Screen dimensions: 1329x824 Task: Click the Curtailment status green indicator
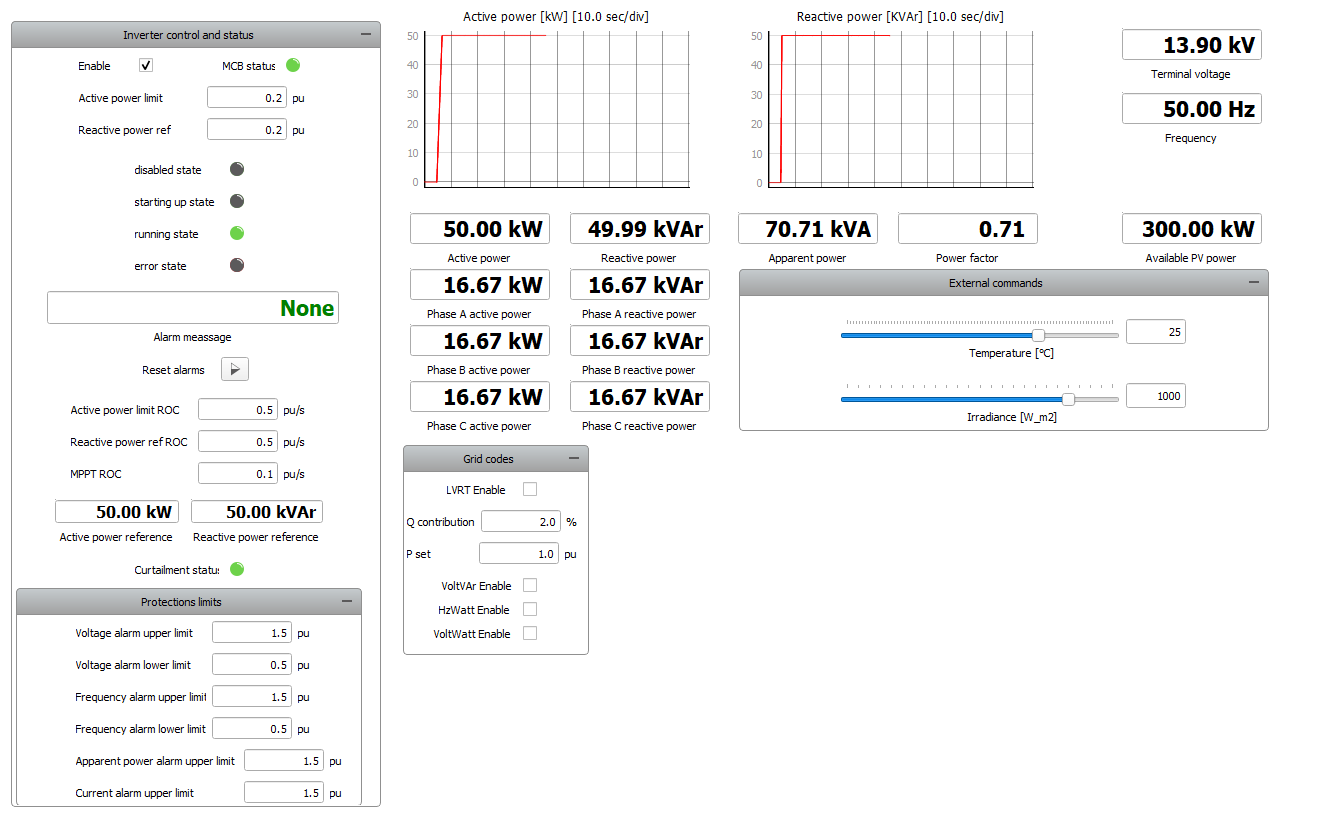tap(237, 570)
